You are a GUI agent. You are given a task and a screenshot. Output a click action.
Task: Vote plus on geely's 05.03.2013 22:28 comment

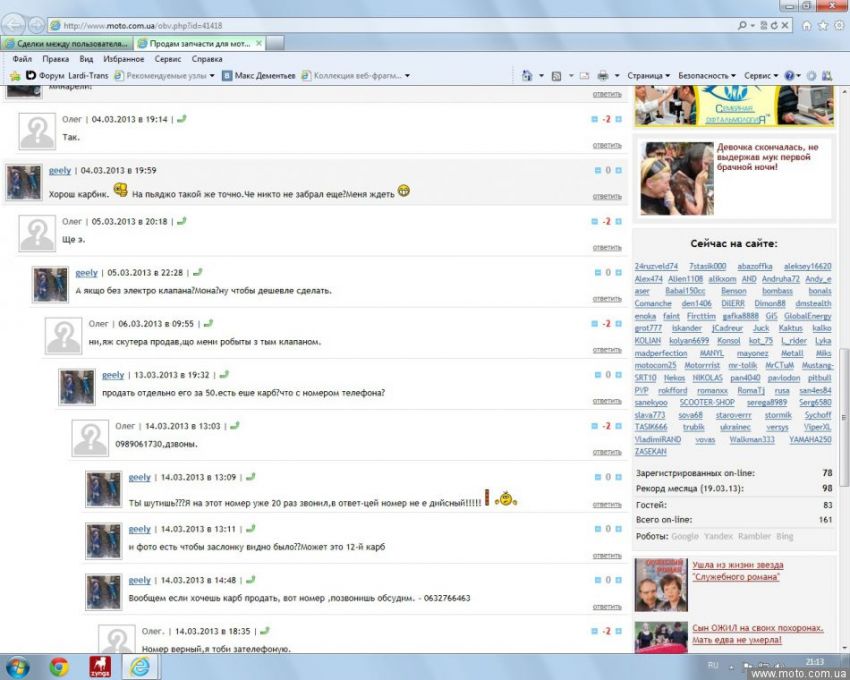(x=619, y=273)
